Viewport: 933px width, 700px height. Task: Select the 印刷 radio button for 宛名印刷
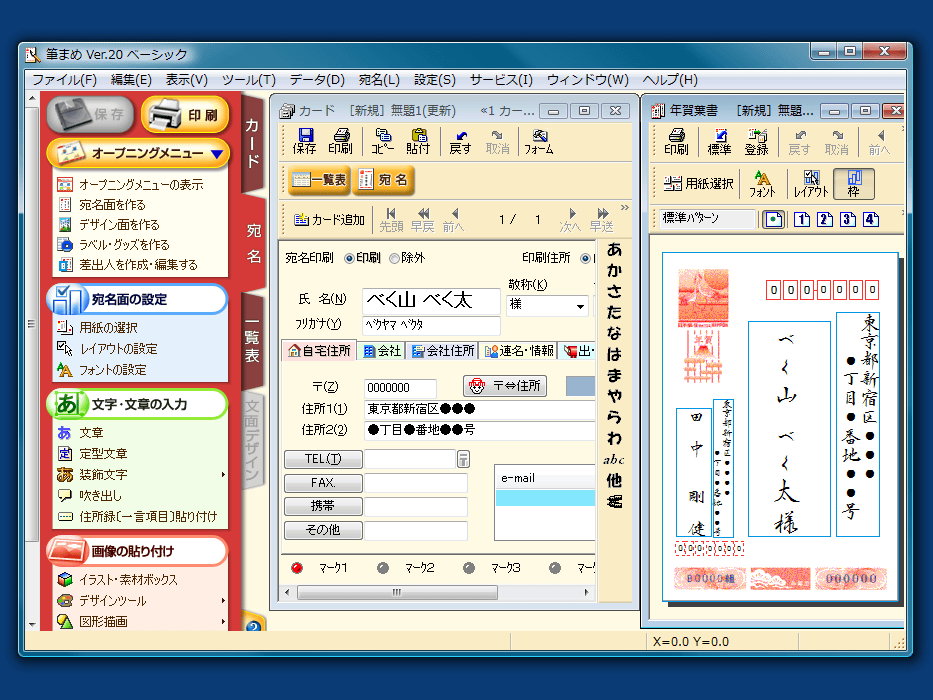click(349, 258)
